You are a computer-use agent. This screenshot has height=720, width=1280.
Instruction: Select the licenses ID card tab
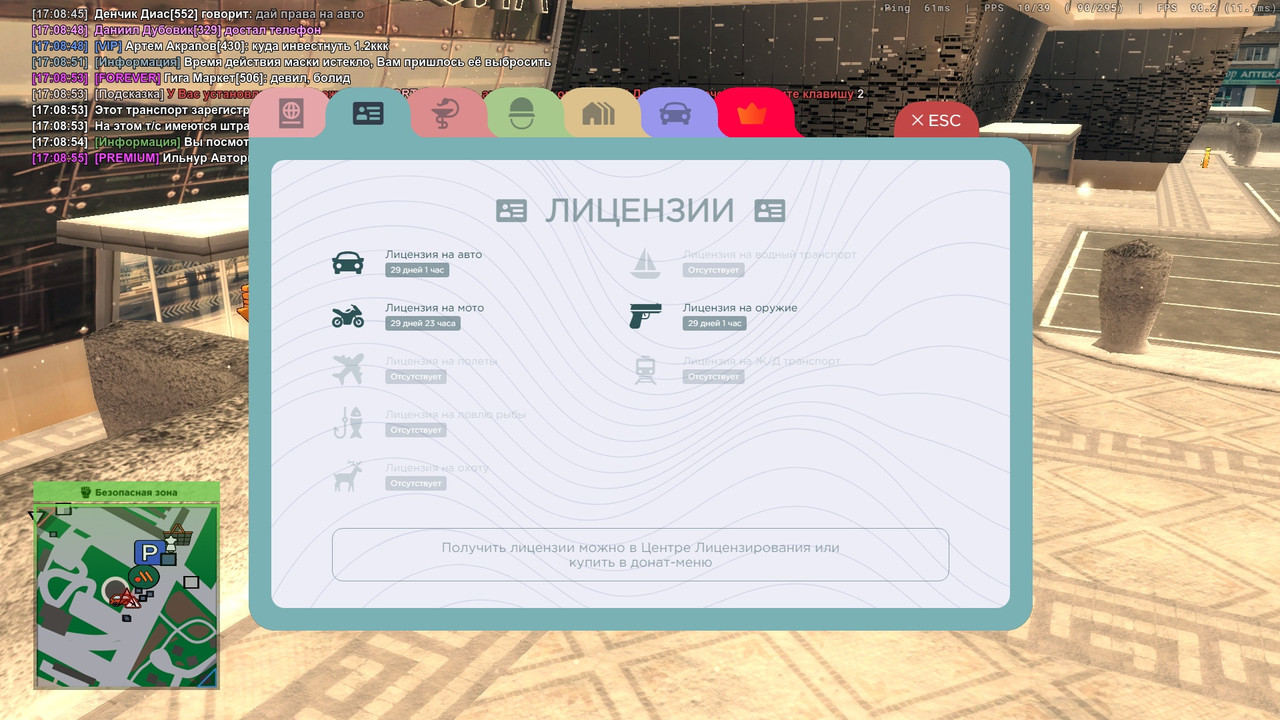368,113
